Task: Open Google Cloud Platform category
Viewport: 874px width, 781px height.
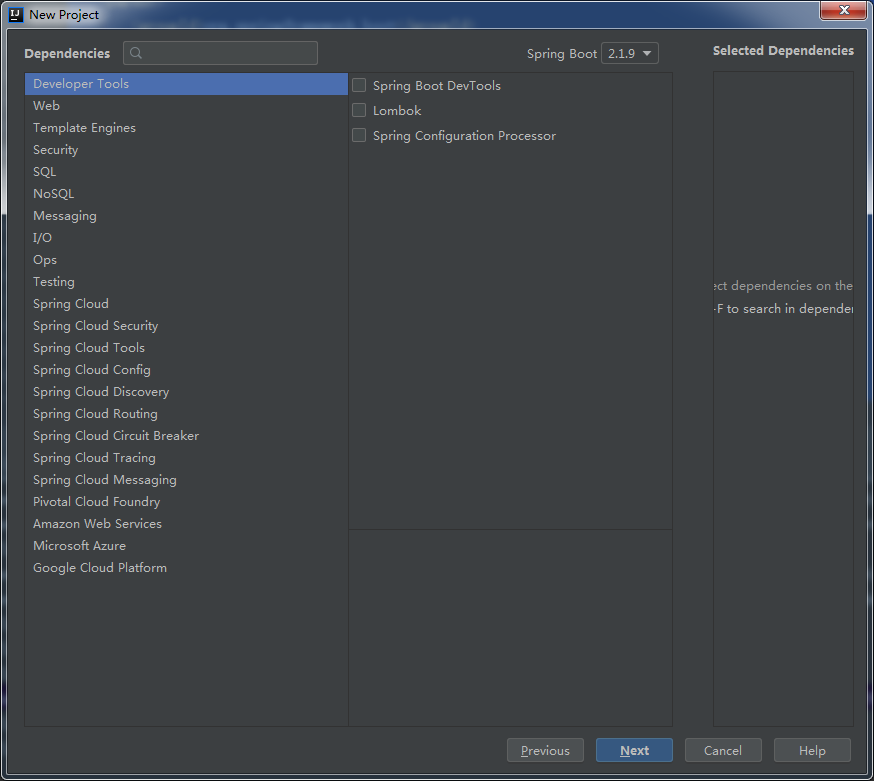Action: pyautogui.click(x=186, y=568)
